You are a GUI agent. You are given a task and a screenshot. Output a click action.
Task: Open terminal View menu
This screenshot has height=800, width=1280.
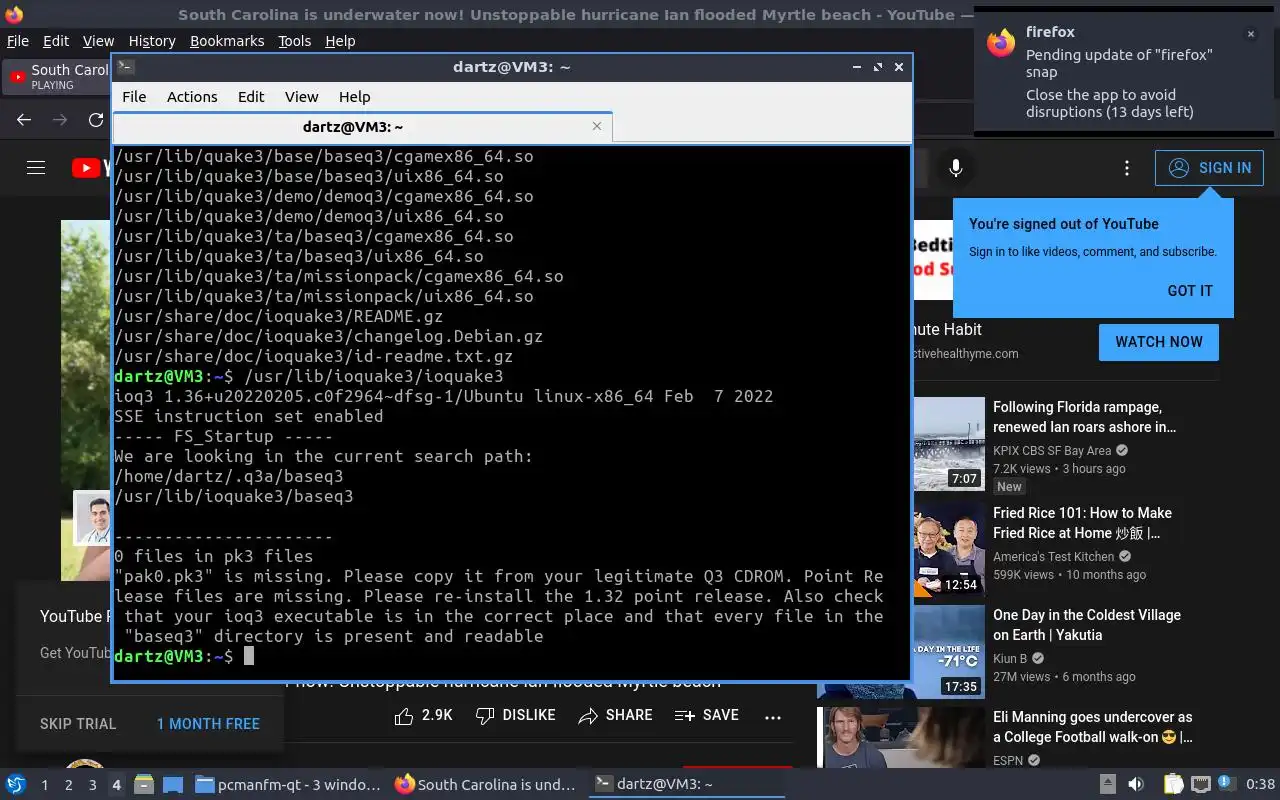301,97
